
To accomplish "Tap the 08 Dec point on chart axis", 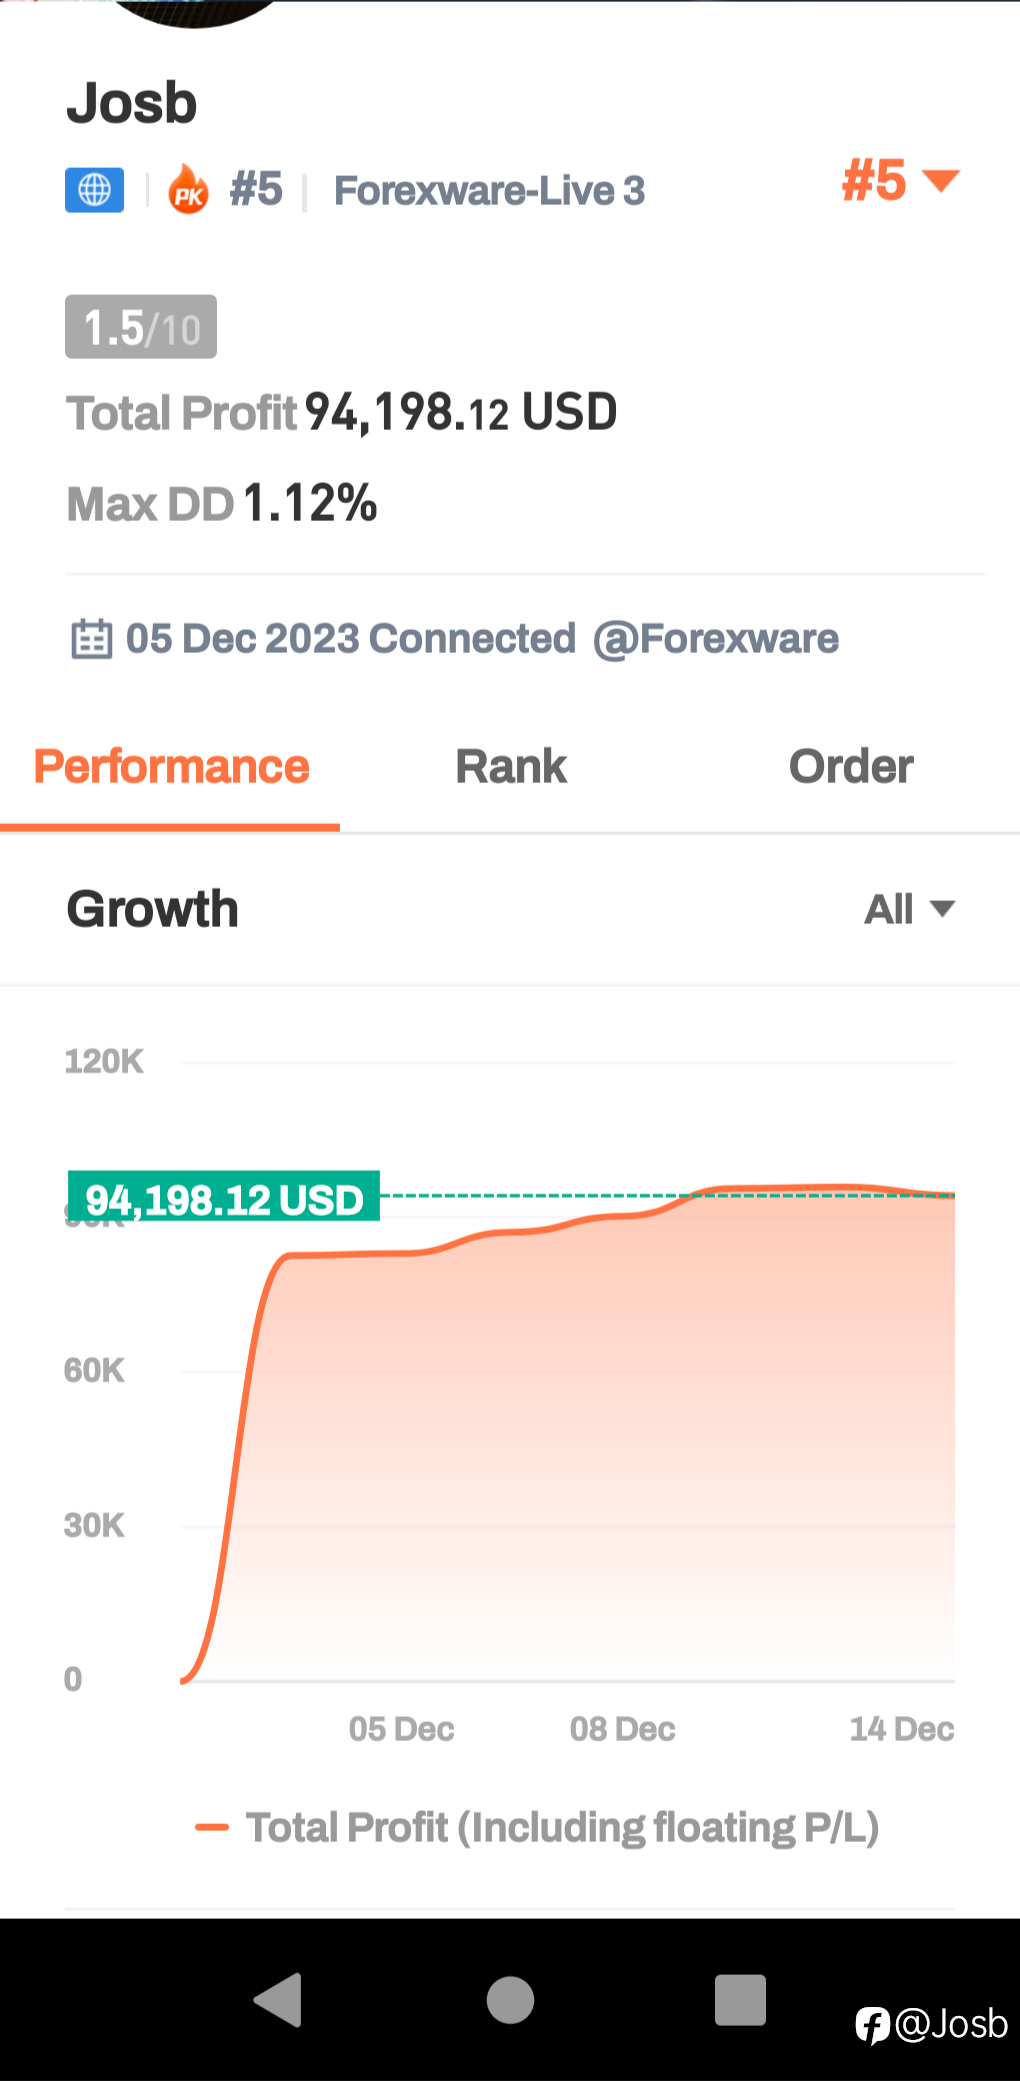I will (x=622, y=1729).
